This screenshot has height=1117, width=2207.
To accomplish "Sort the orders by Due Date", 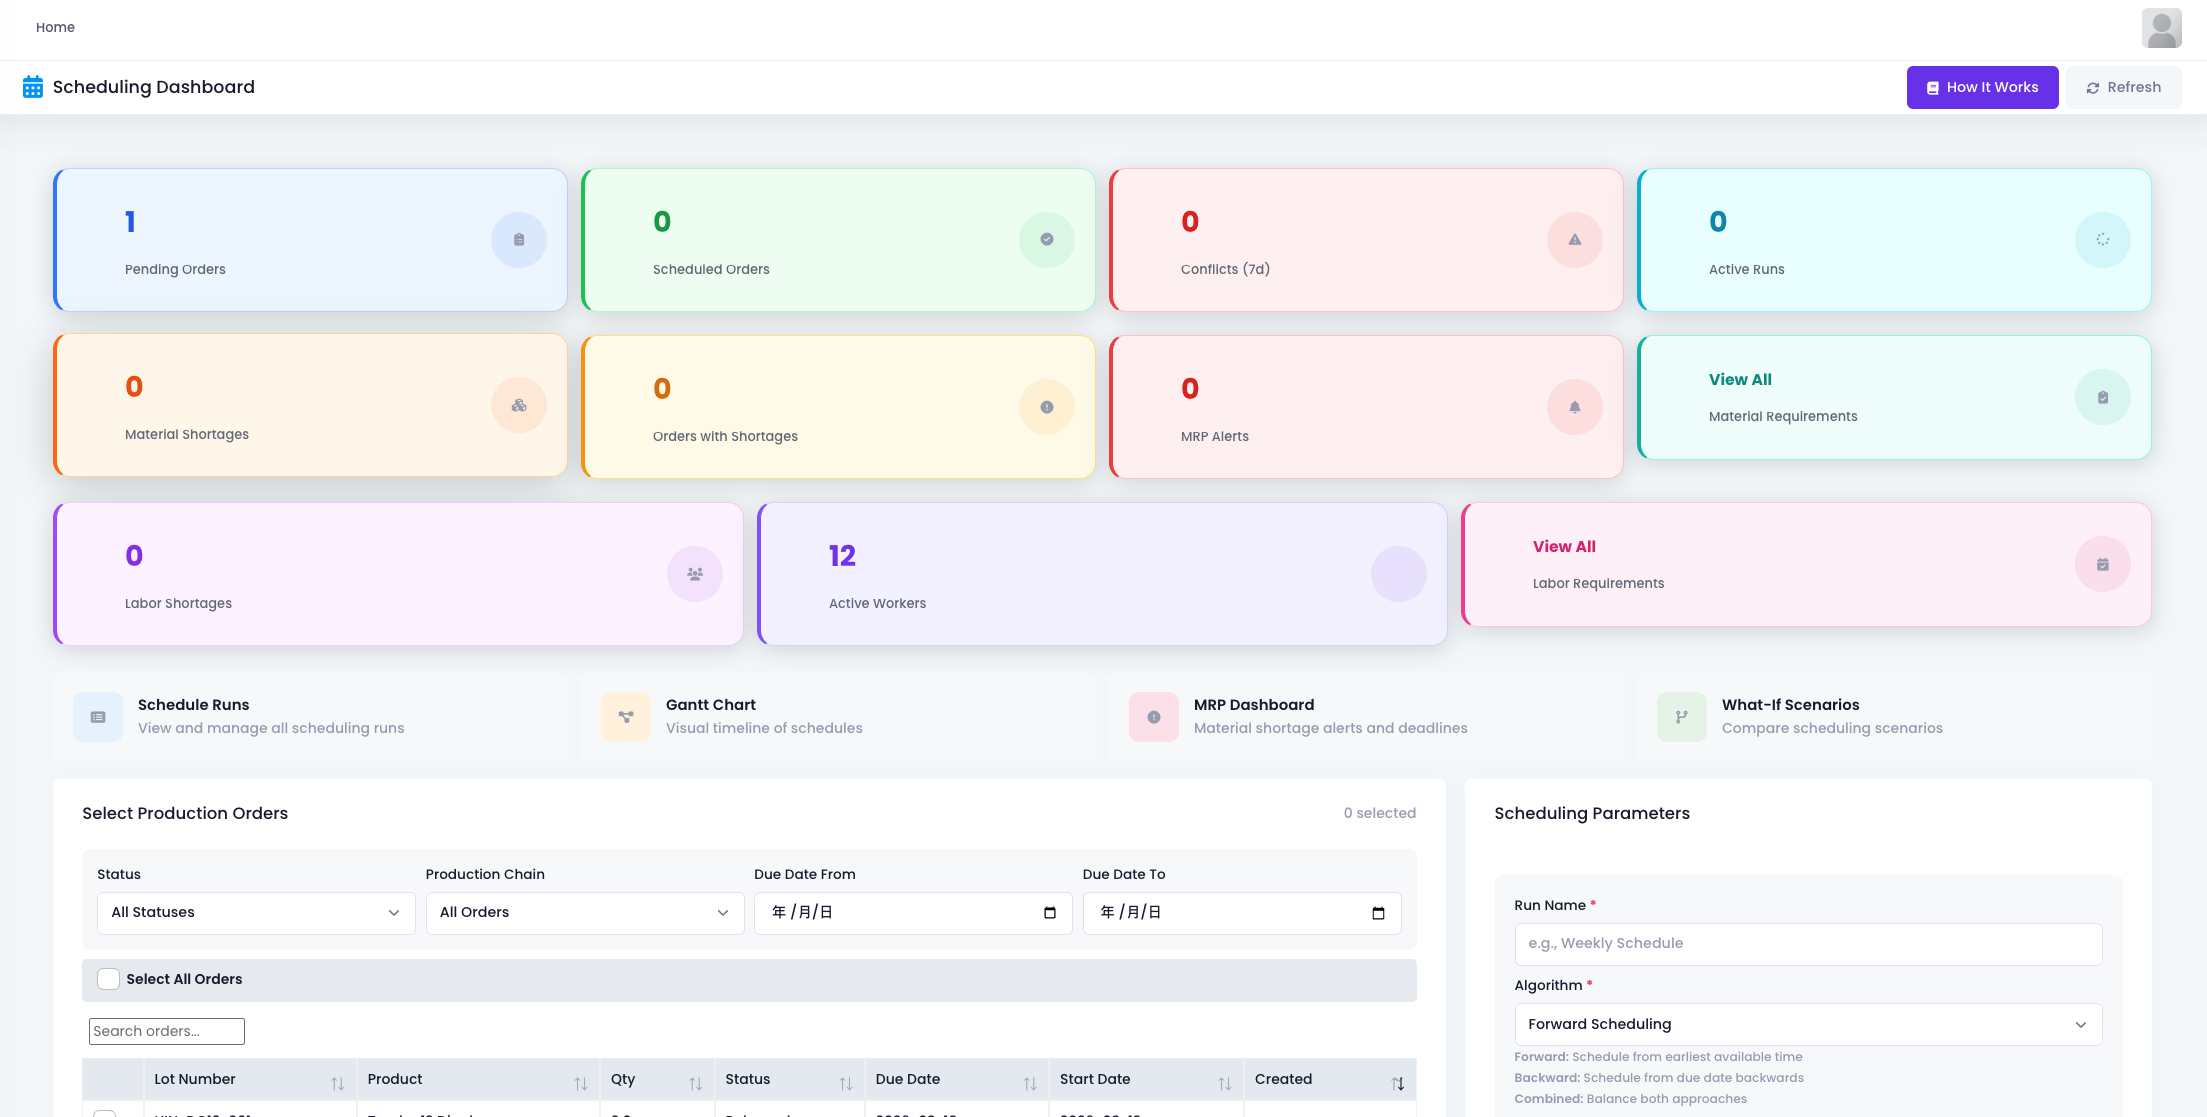I will (x=1029, y=1083).
